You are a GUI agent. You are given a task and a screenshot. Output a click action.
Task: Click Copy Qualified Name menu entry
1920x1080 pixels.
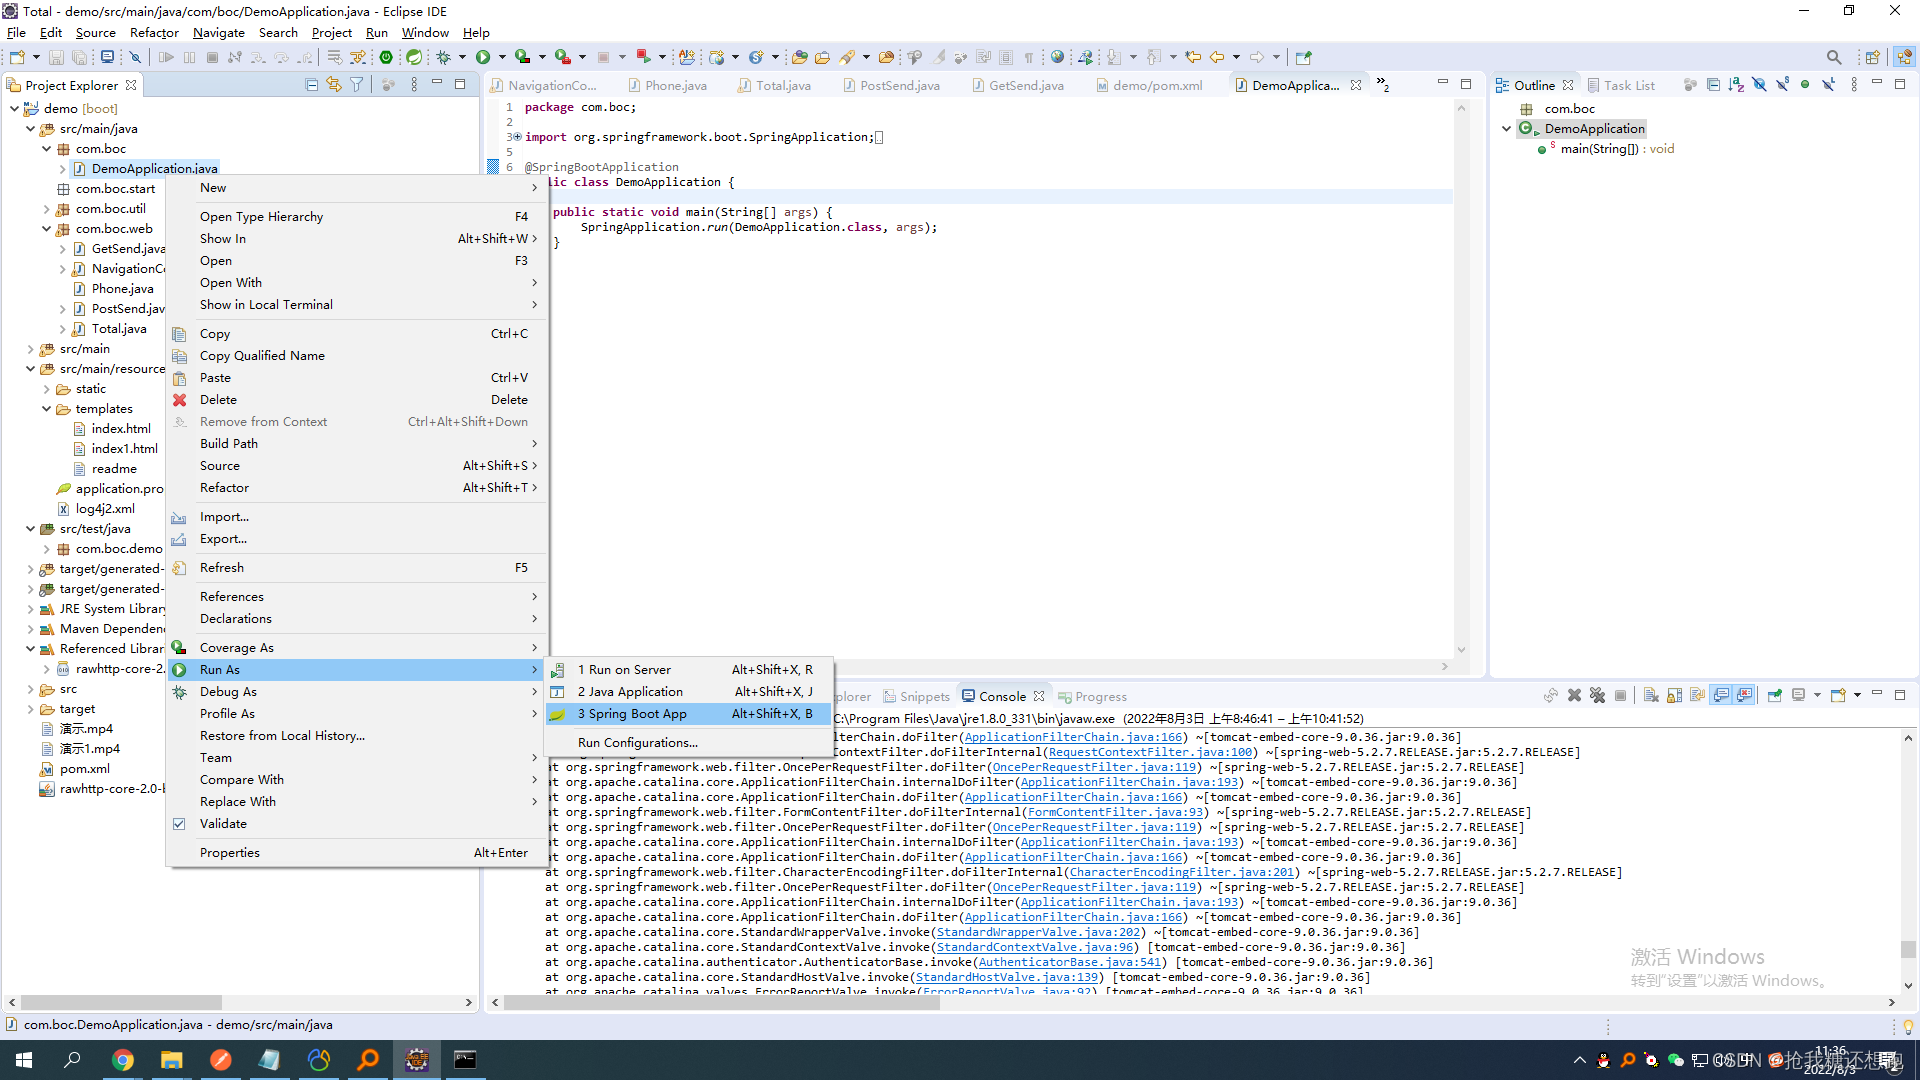pyautogui.click(x=358, y=356)
